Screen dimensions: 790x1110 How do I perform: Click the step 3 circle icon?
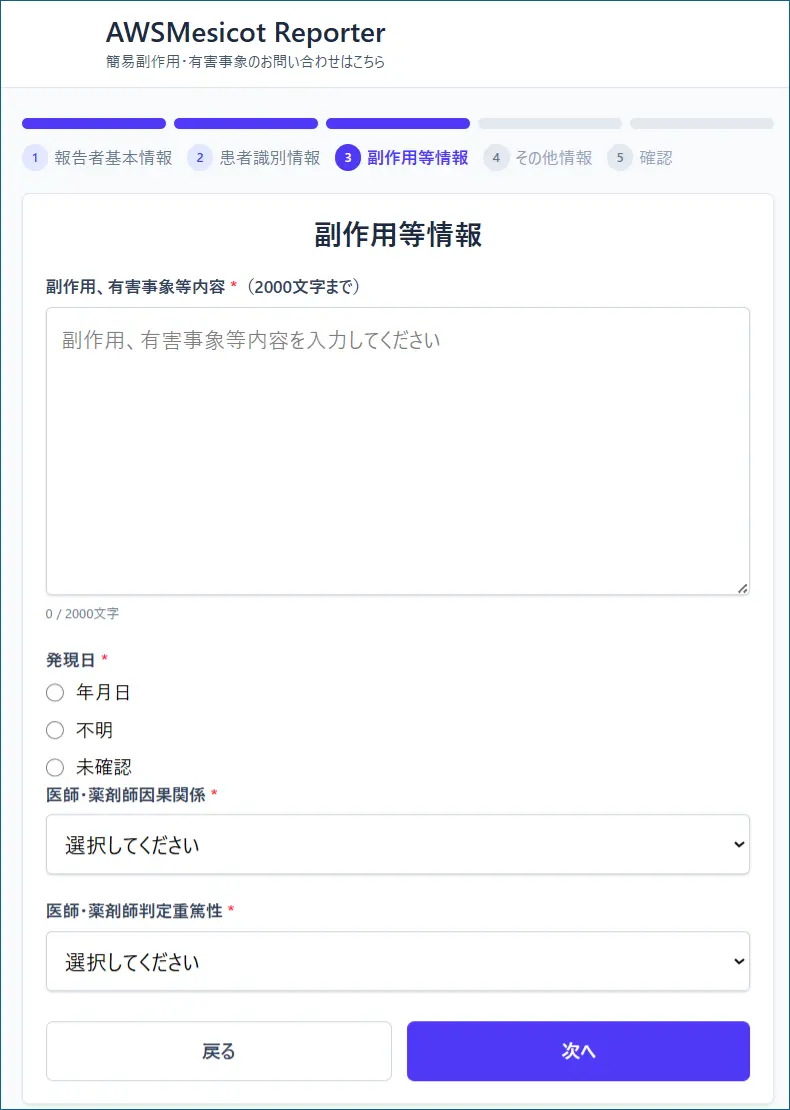click(348, 158)
